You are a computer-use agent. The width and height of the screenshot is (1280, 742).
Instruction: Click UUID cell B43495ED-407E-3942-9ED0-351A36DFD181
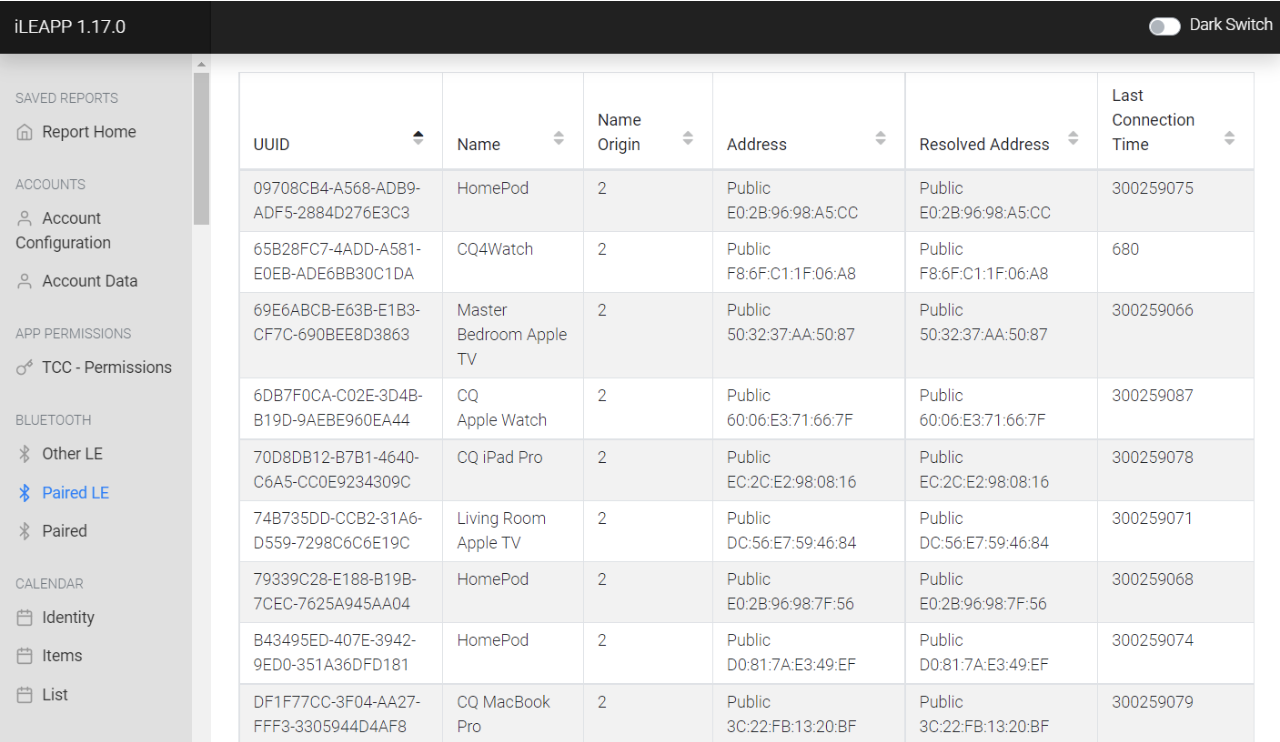point(341,652)
